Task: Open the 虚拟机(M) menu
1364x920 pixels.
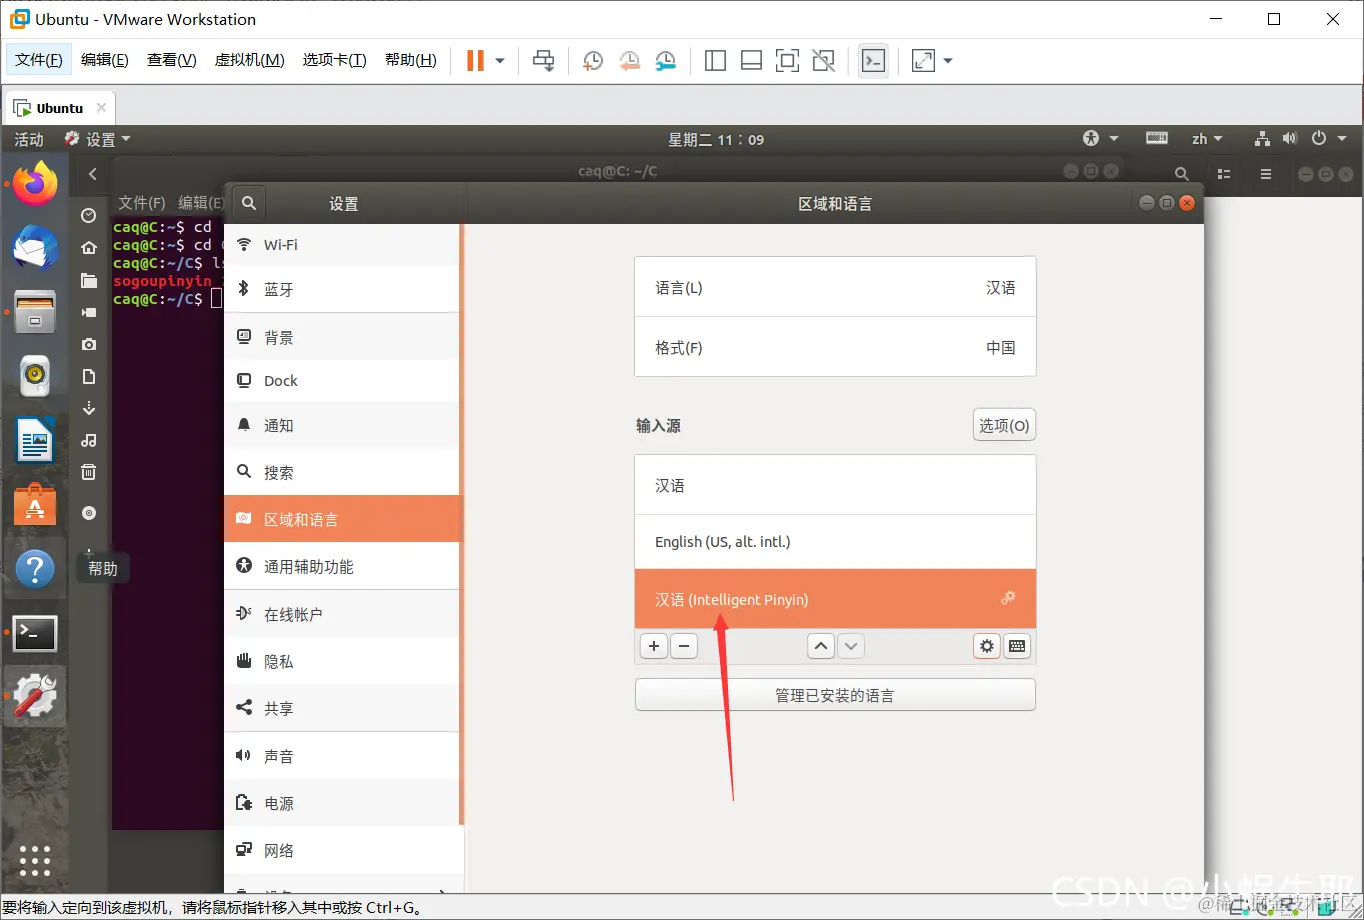Action: point(249,58)
